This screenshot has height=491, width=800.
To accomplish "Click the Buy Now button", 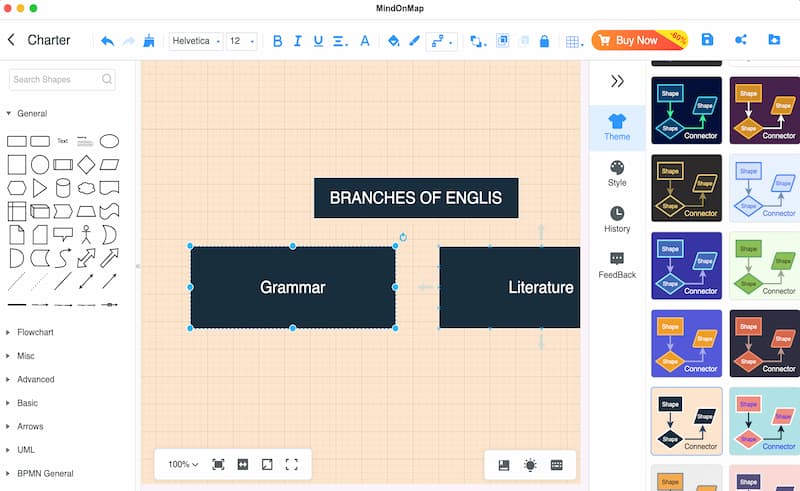I will pyautogui.click(x=640, y=40).
